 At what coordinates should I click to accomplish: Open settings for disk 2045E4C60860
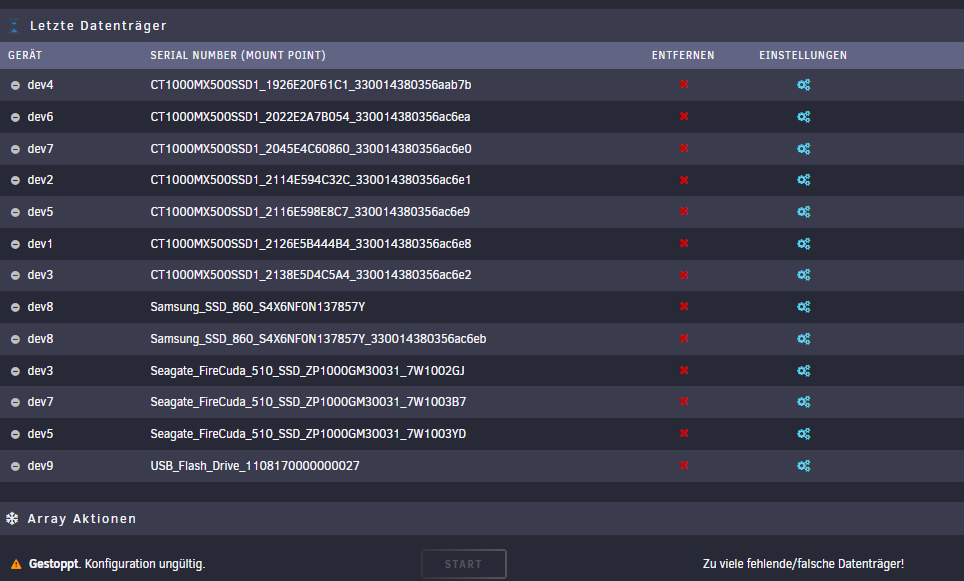(x=804, y=149)
